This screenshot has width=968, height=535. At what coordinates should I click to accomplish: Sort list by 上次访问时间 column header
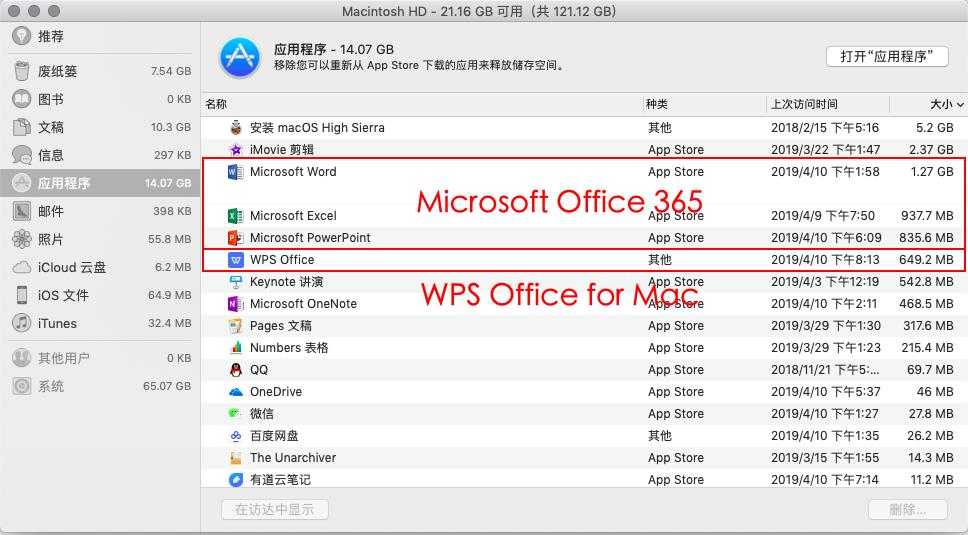click(804, 104)
